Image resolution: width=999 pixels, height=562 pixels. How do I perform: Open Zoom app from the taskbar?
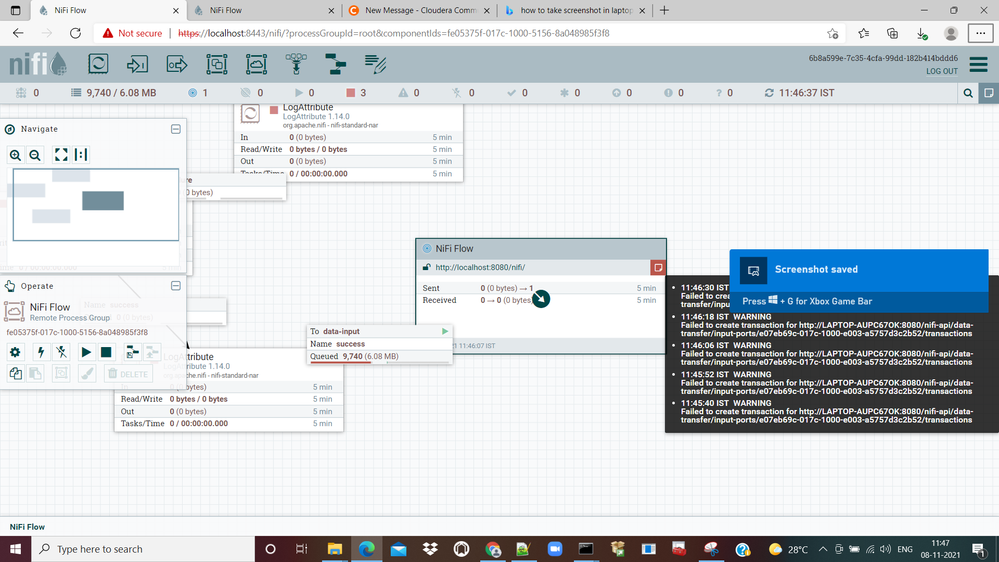click(x=555, y=549)
